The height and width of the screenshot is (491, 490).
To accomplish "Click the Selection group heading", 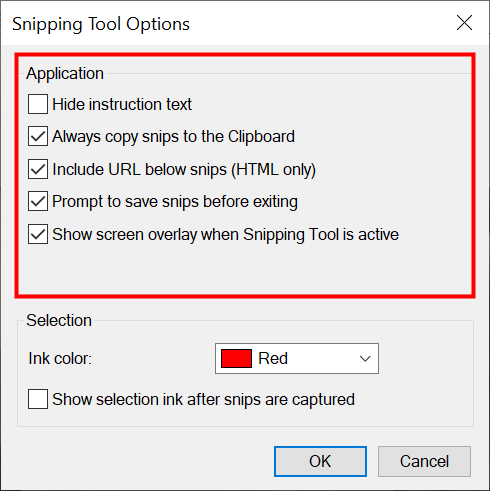I will (59, 320).
